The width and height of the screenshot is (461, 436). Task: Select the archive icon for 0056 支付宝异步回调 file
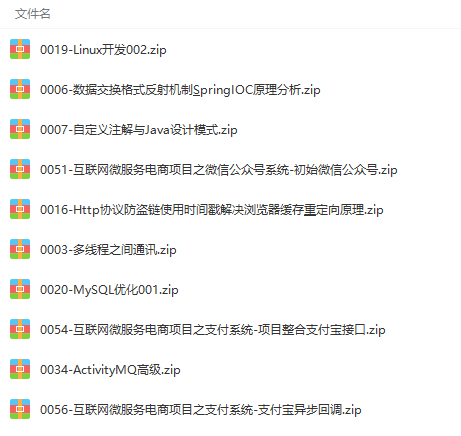click(x=20, y=409)
